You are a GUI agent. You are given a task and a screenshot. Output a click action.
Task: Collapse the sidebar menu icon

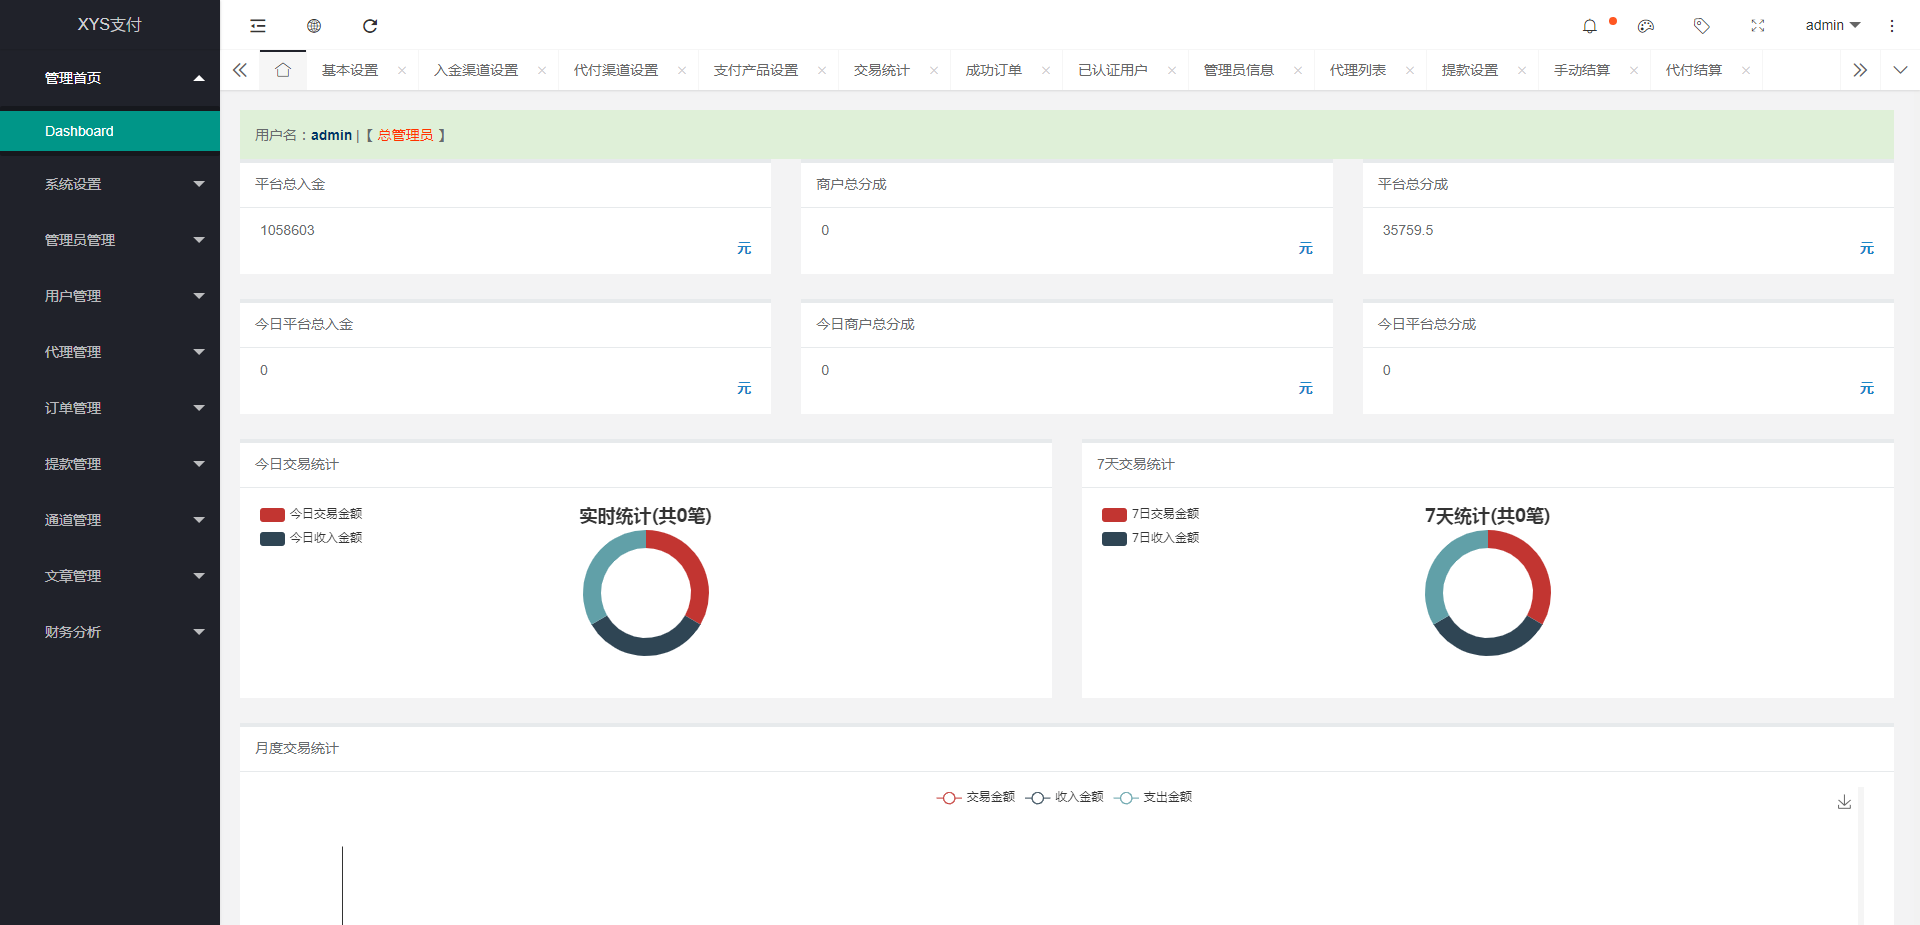258,26
